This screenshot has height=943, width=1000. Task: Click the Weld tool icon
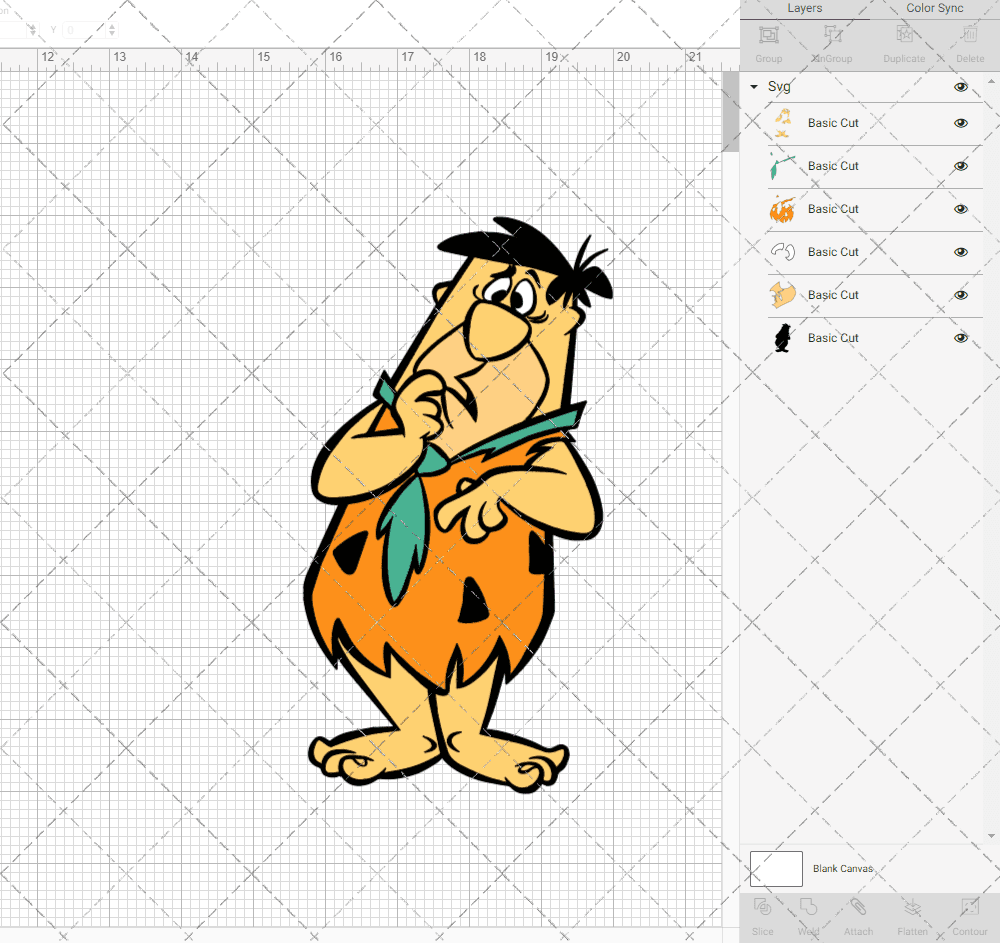[x=808, y=906]
